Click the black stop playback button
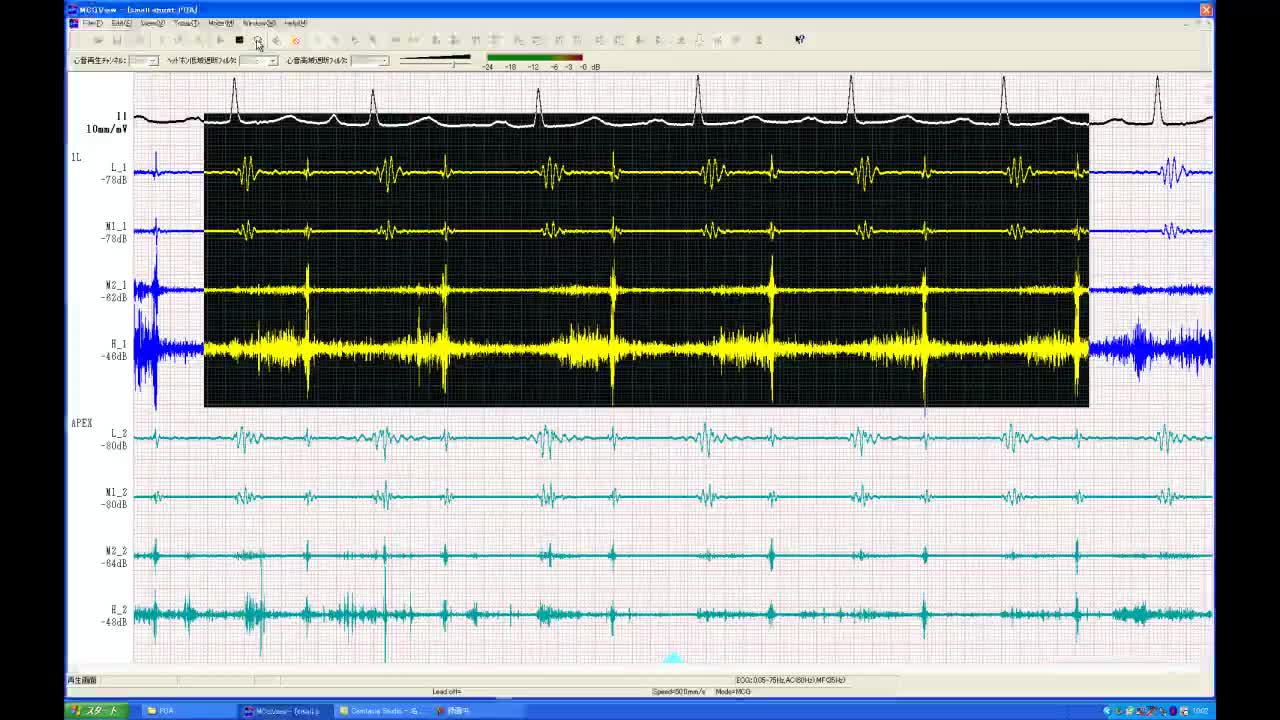 tap(239, 40)
